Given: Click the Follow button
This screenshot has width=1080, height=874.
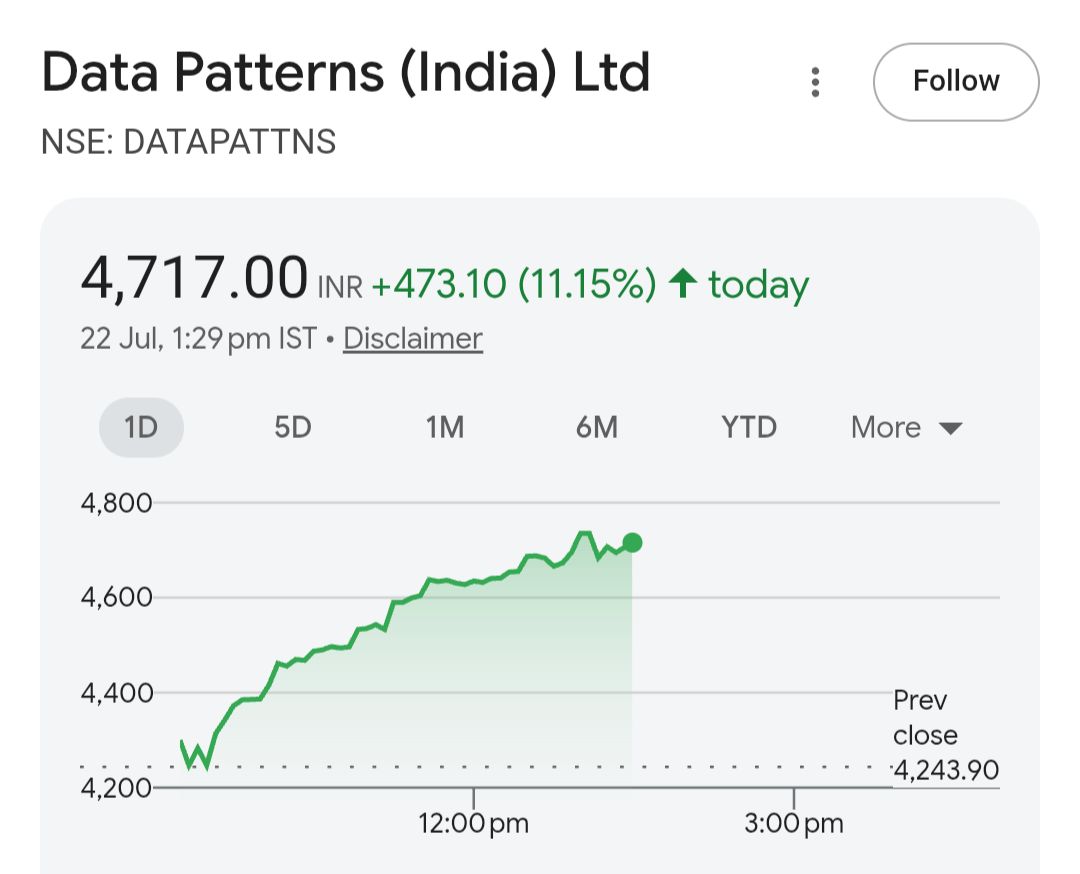Looking at the screenshot, I should pos(956,81).
